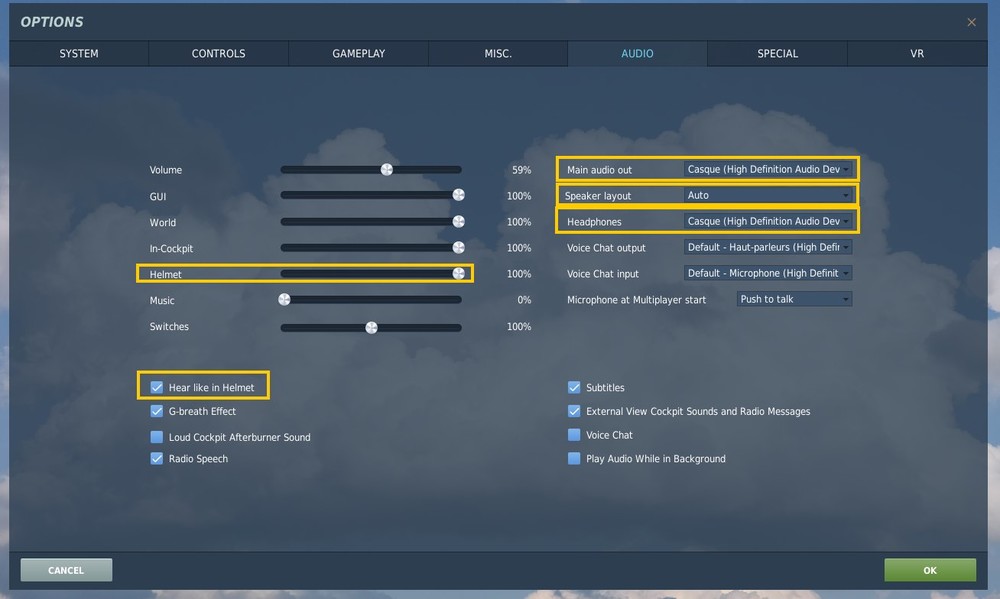Screen dimensions: 1000x599
Task: Disable Radio Speech
Action: [156, 458]
